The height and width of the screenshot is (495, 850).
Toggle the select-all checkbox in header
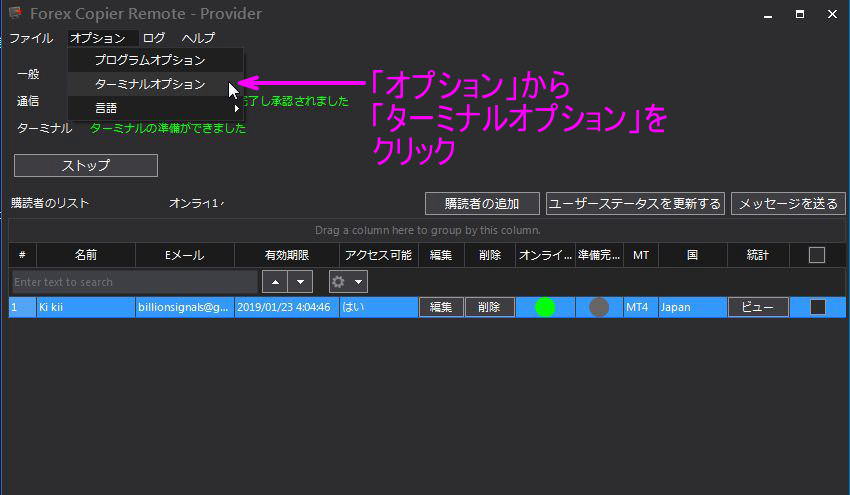pos(816,255)
